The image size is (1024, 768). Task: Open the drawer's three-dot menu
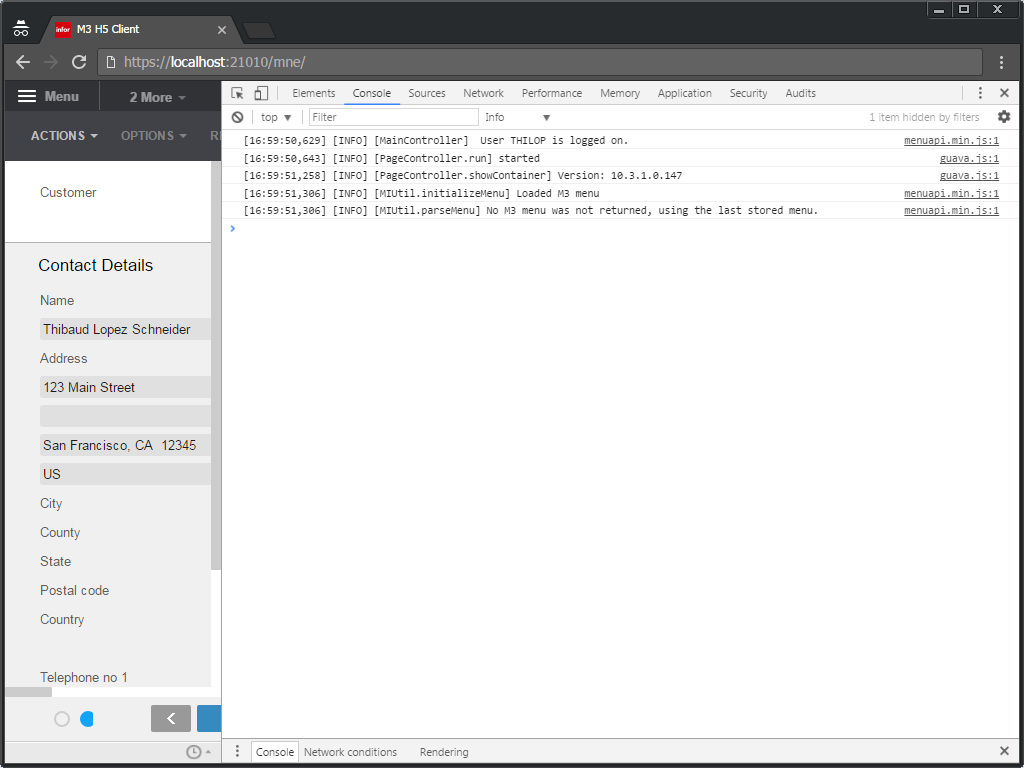(x=237, y=752)
